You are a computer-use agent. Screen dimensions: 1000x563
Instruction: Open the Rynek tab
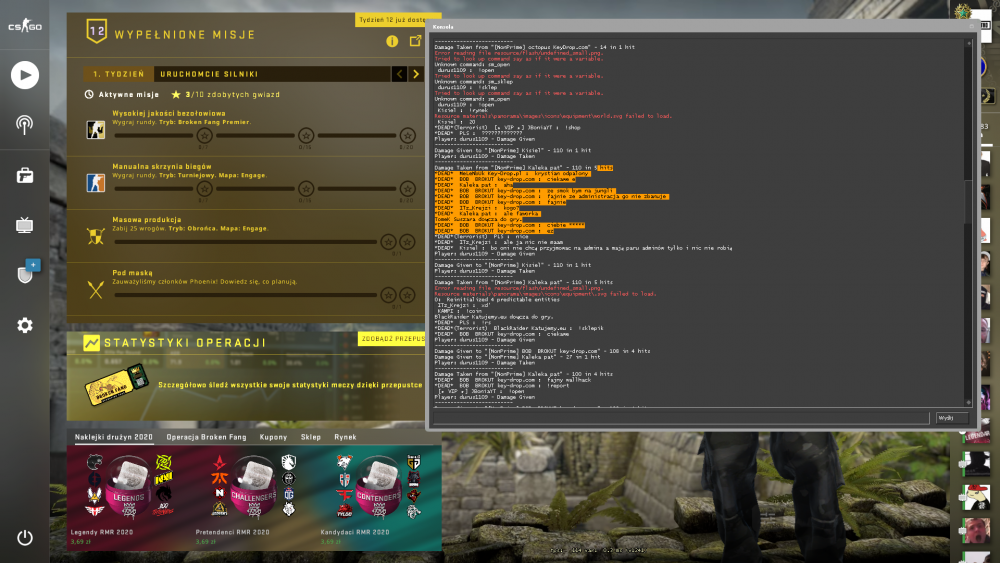click(345, 437)
